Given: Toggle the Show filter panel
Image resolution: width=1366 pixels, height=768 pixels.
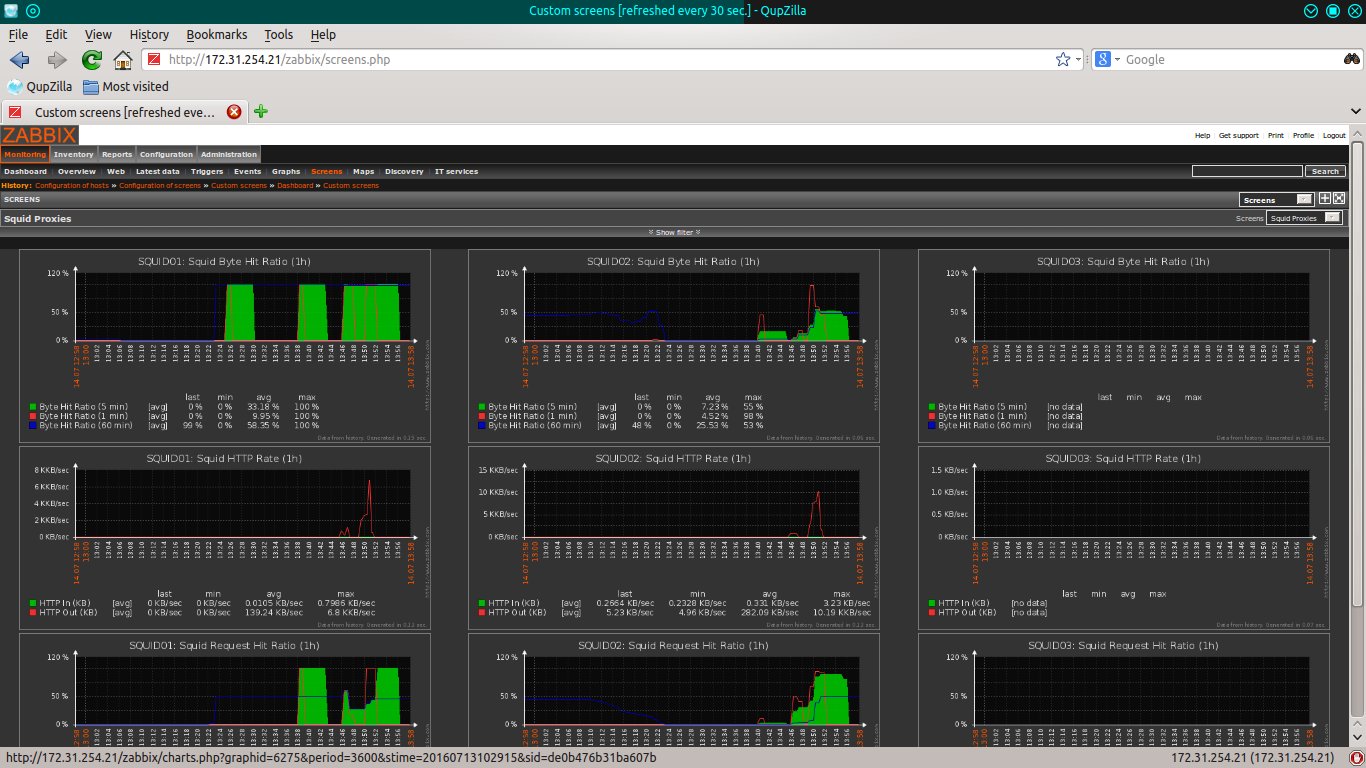Looking at the screenshot, I should [673, 232].
